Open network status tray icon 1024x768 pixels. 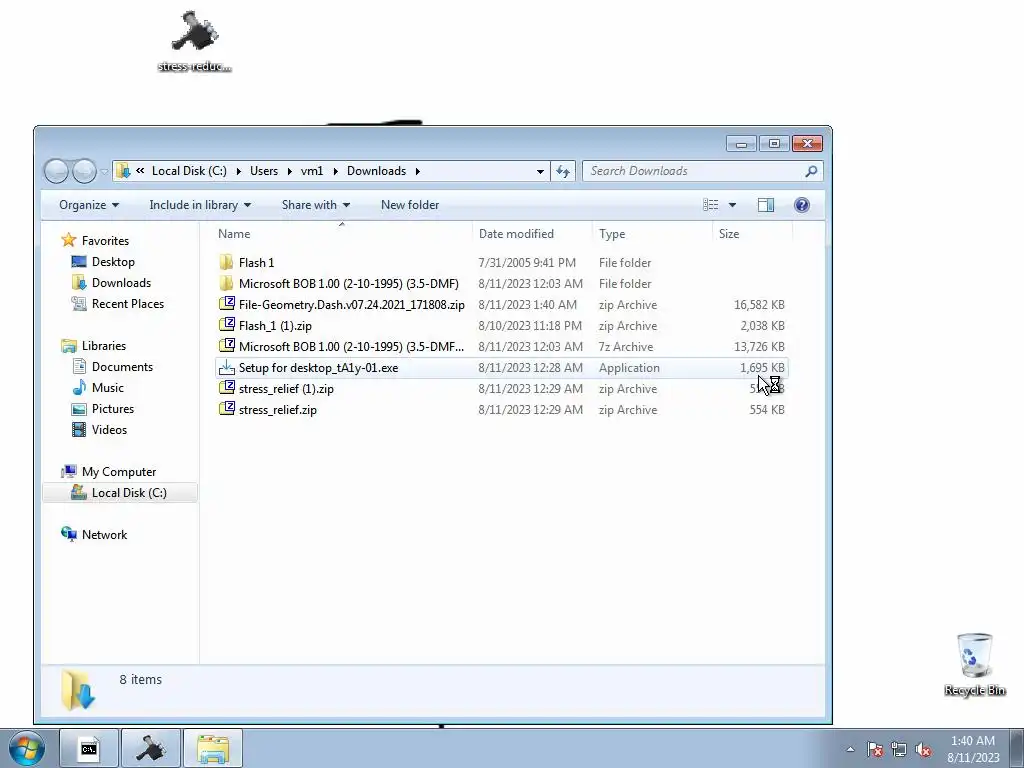(899, 750)
